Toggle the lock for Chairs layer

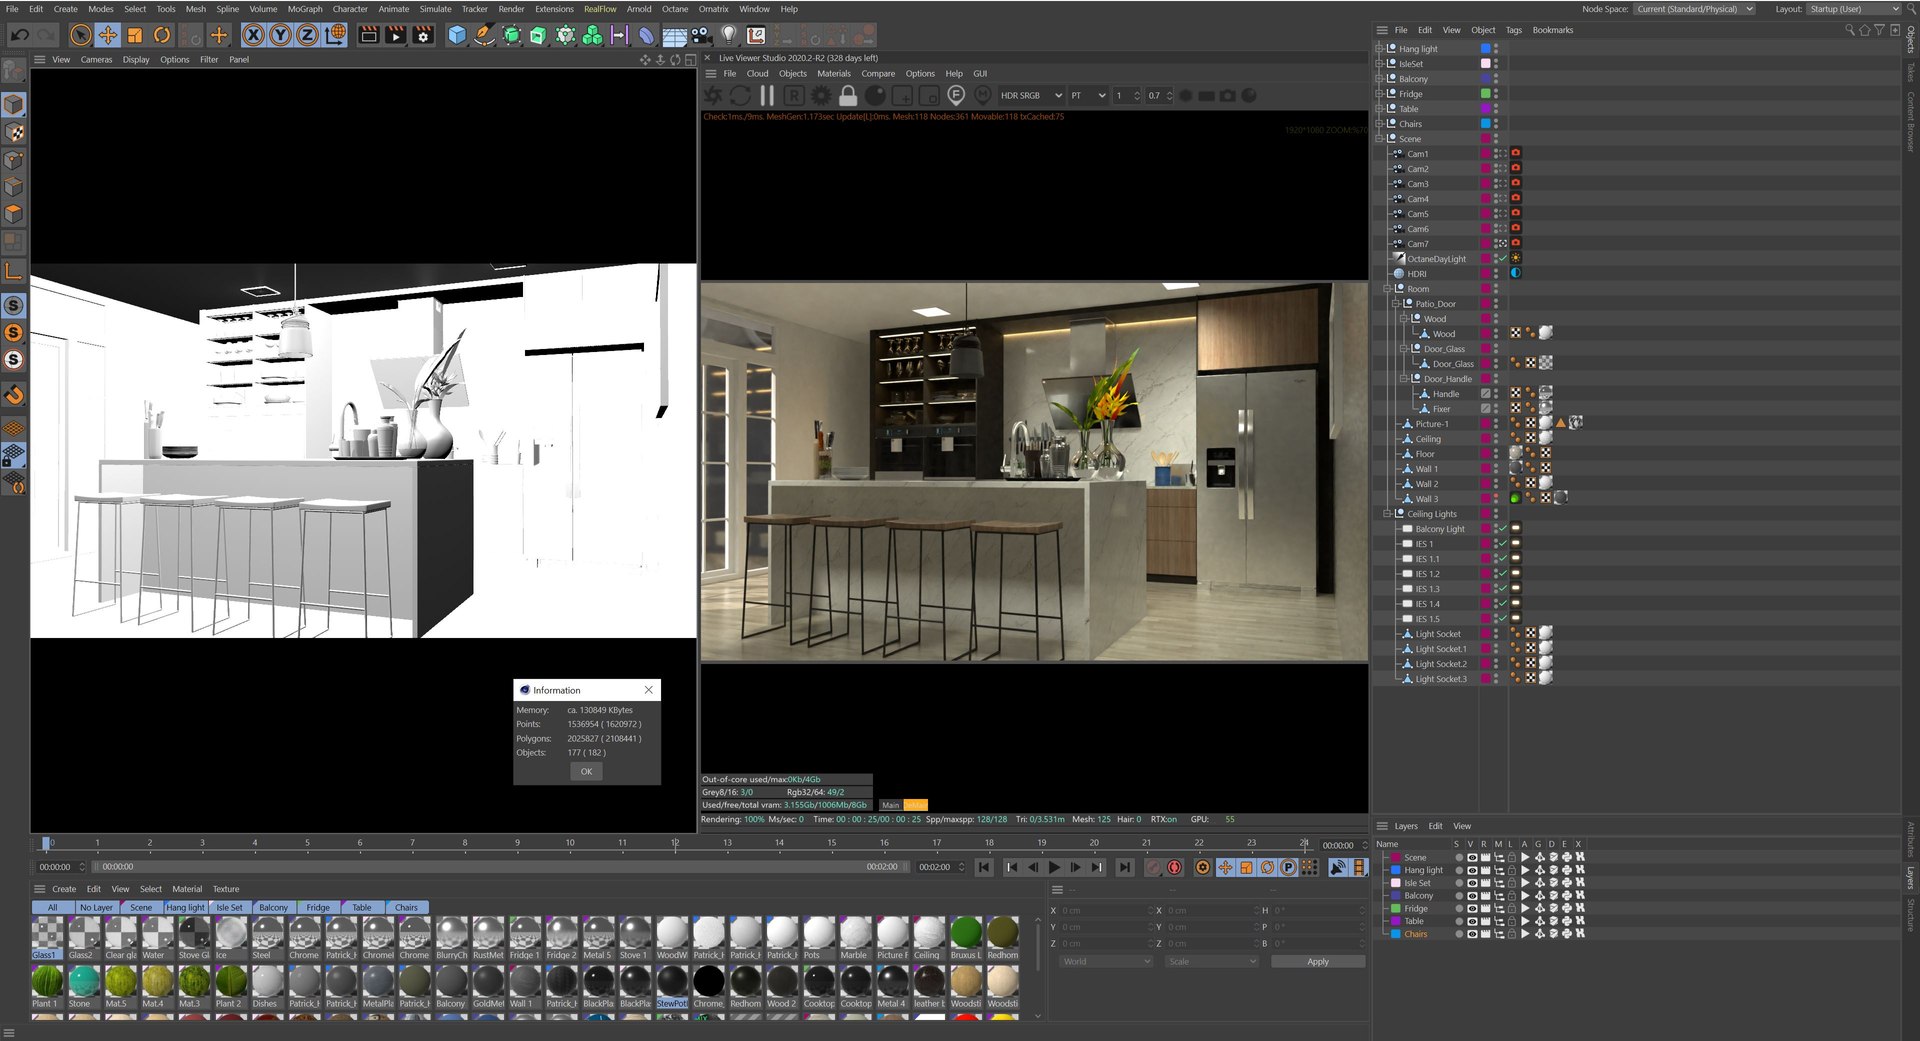click(1512, 935)
